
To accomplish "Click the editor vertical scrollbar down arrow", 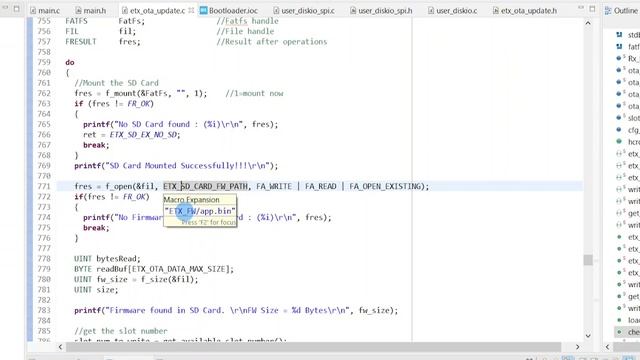I will 588,336.
